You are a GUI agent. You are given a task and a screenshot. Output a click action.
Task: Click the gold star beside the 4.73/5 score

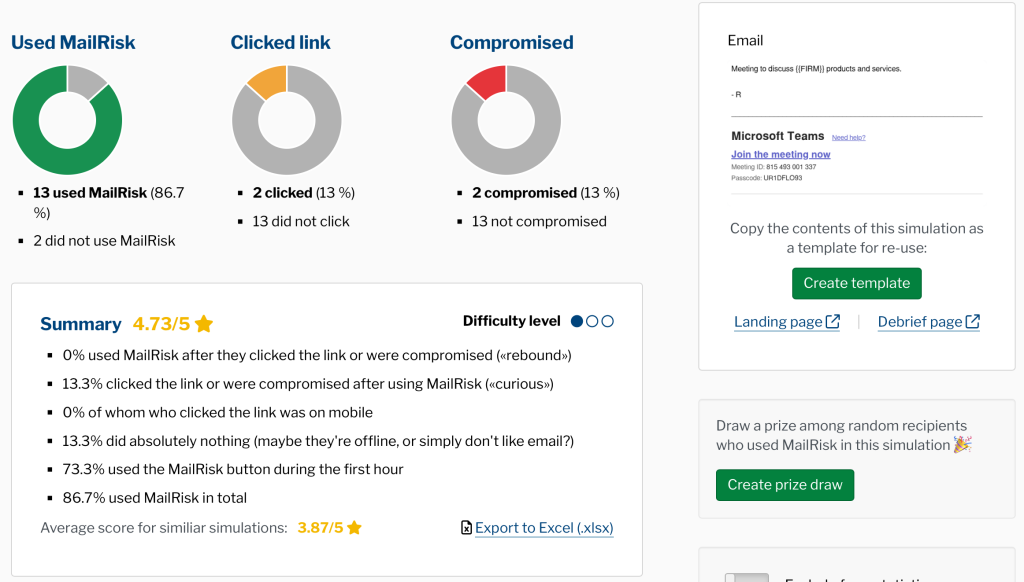tap(204, 324)
